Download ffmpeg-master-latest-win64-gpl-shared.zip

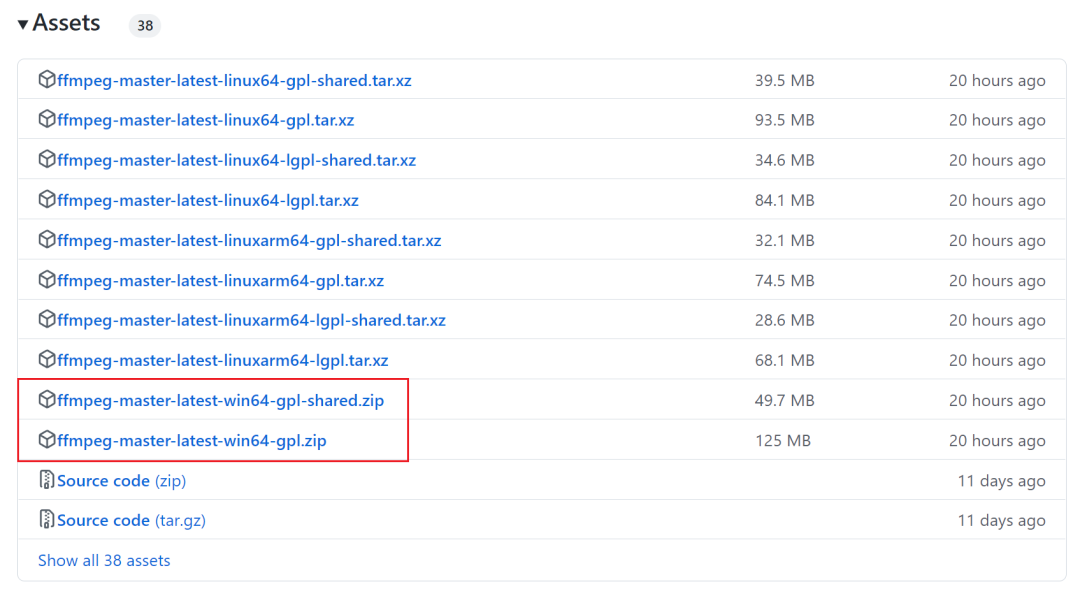tap(220, 400)
